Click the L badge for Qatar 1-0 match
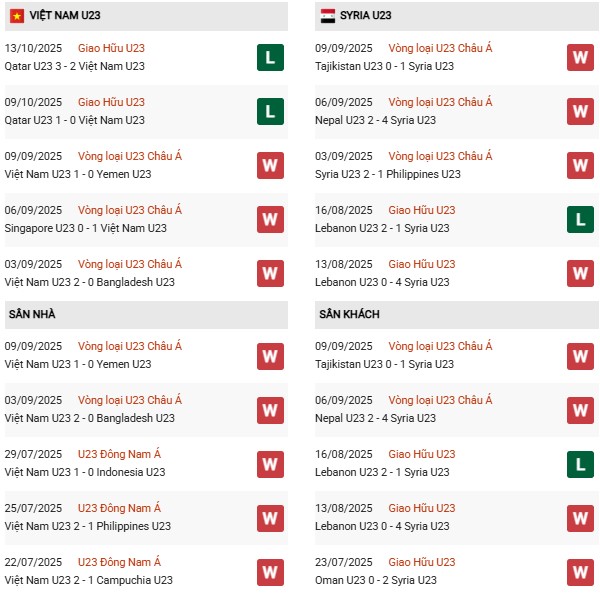This screenshot has height=593, width=600. click(x=269, y=111)
